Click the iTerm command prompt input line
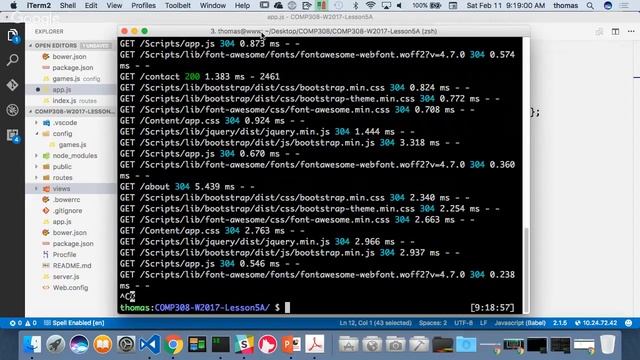This screenshot has height=360, width=640. point(320,307)
